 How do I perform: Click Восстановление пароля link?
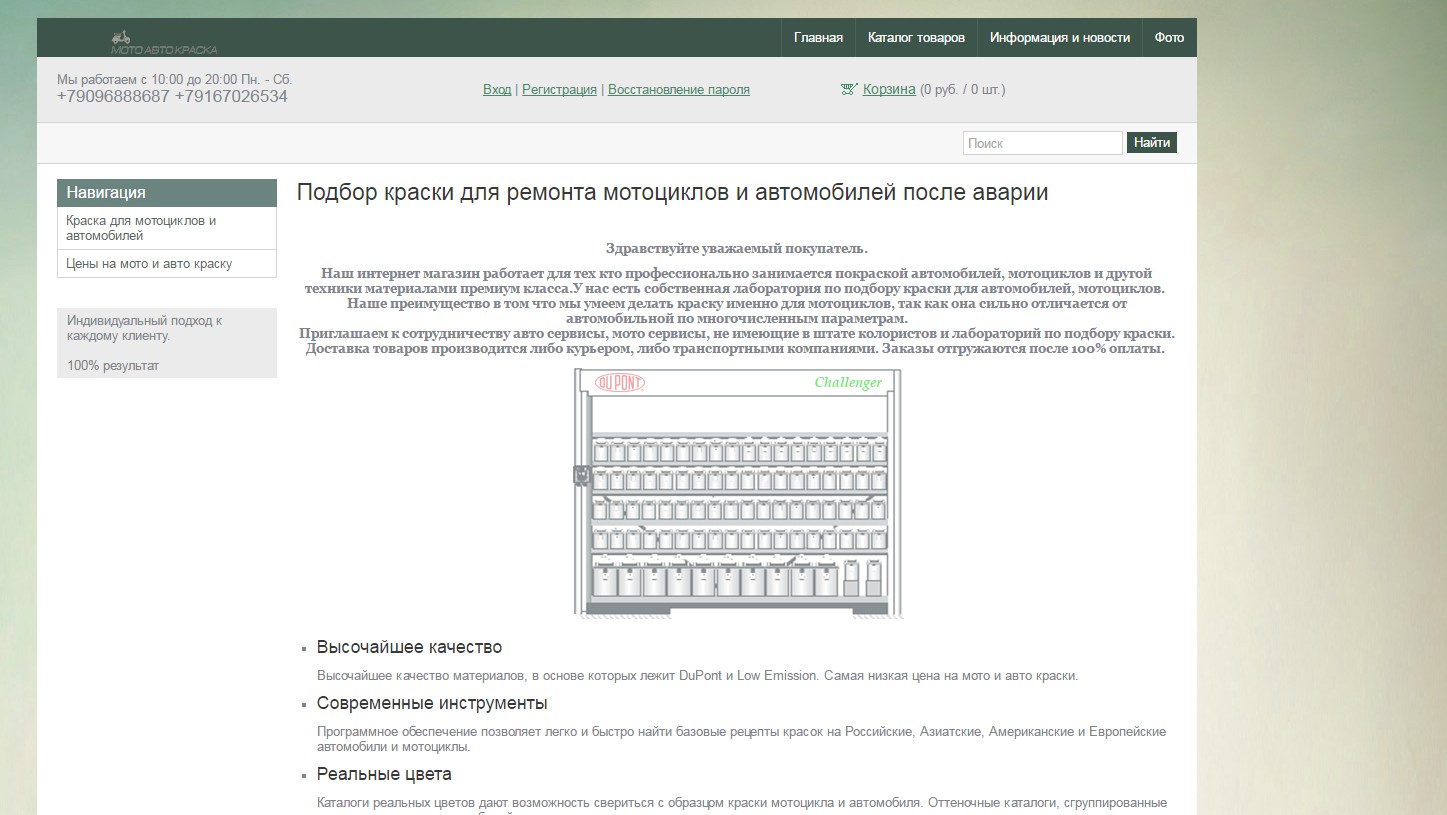point(679,90)
